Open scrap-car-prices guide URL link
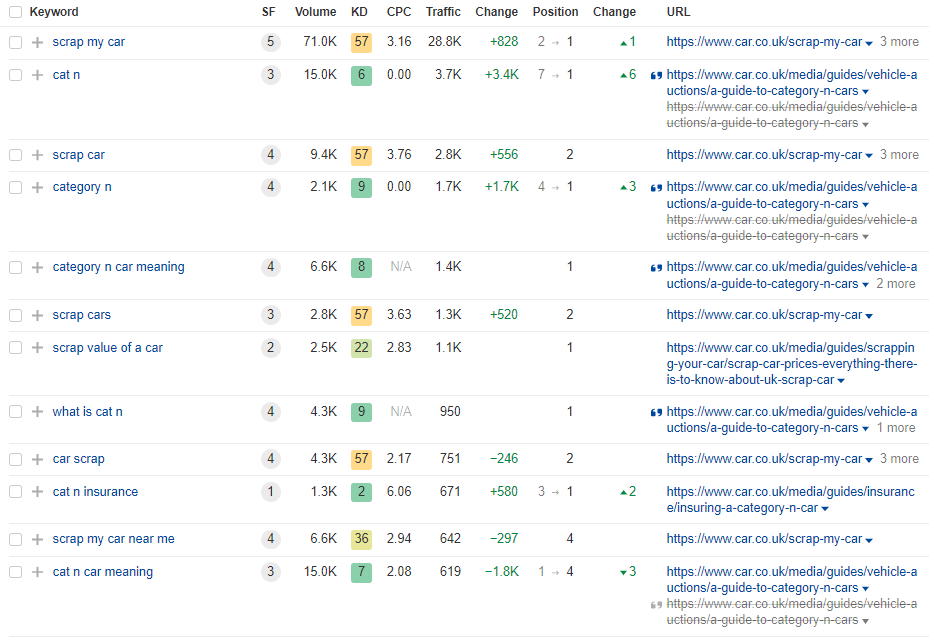Screen dimensions: 929x637 792,364
